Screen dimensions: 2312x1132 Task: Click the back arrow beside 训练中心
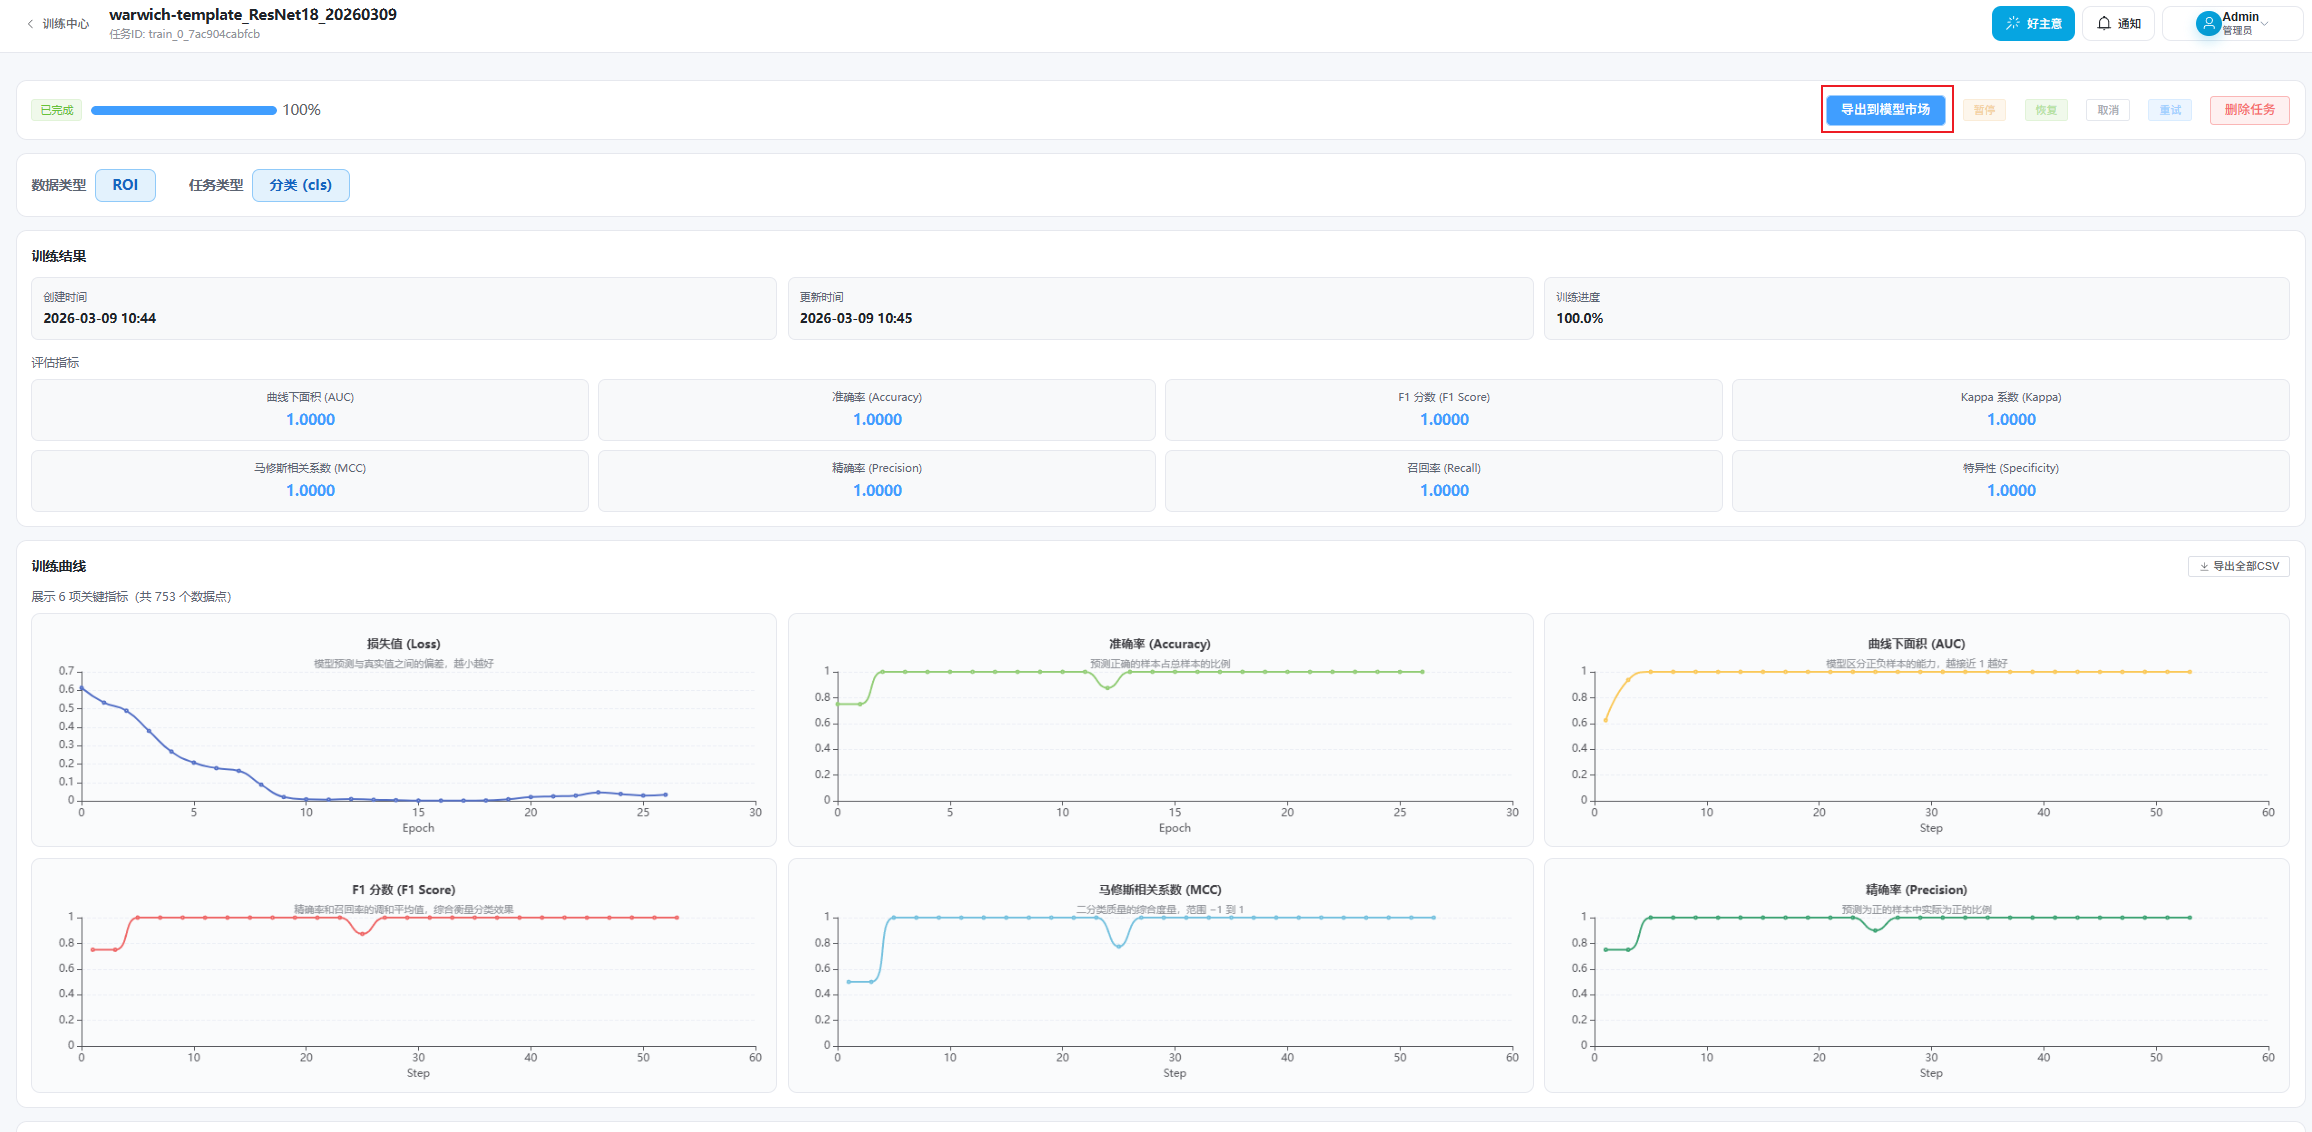[x=30, y=24]
